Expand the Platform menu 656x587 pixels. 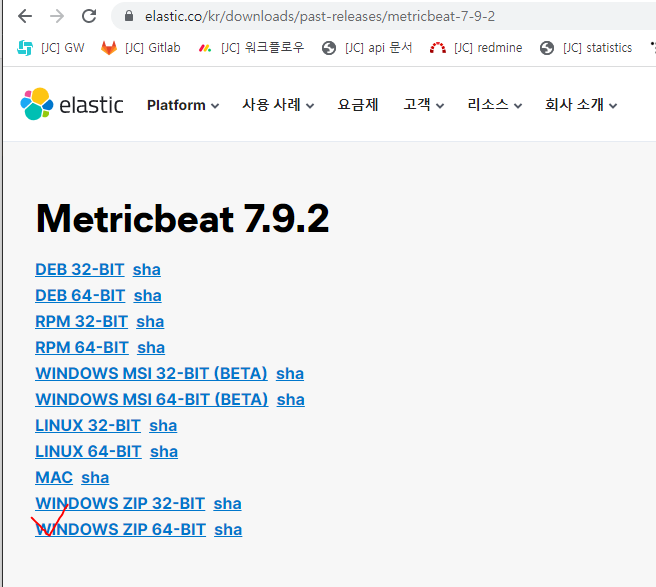pos(183,105)
